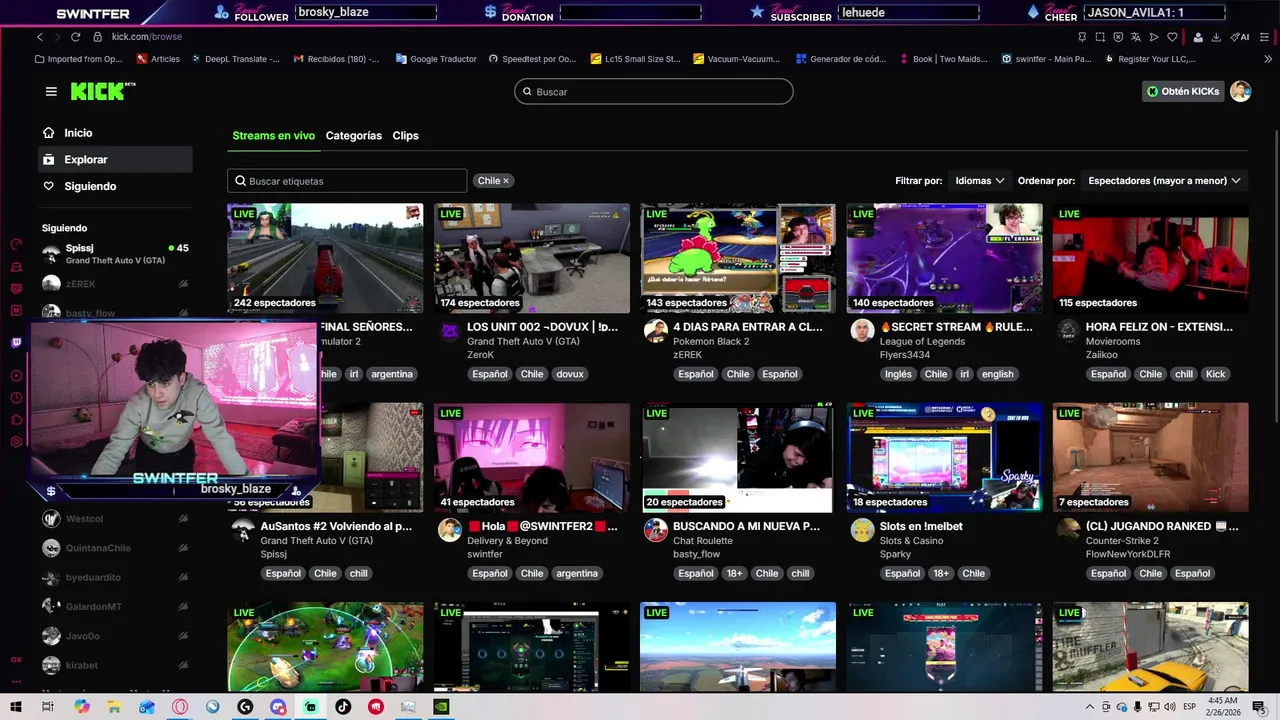Click the Sparky channel avatar
1280x720 pixels.
(862, 530)
